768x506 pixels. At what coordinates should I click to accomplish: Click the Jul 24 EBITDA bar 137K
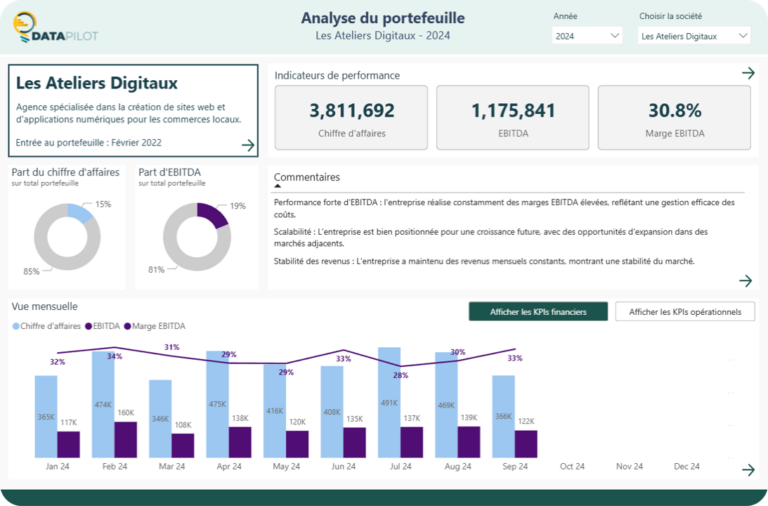(x=412, y=442)
